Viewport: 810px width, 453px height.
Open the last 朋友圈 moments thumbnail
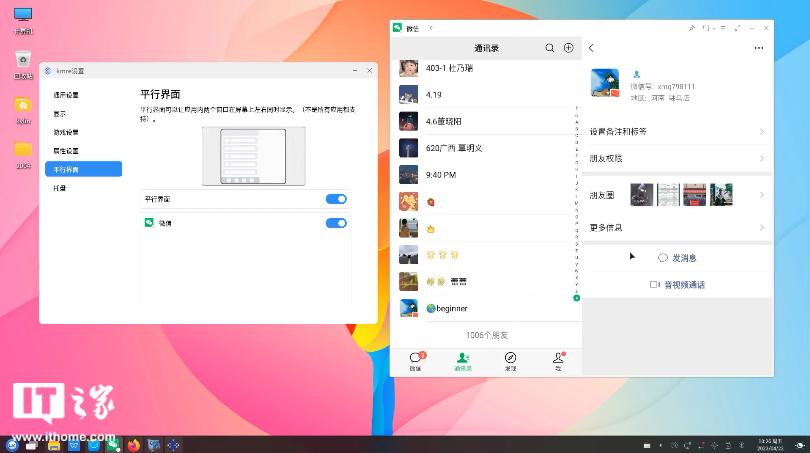click(721, 195)
